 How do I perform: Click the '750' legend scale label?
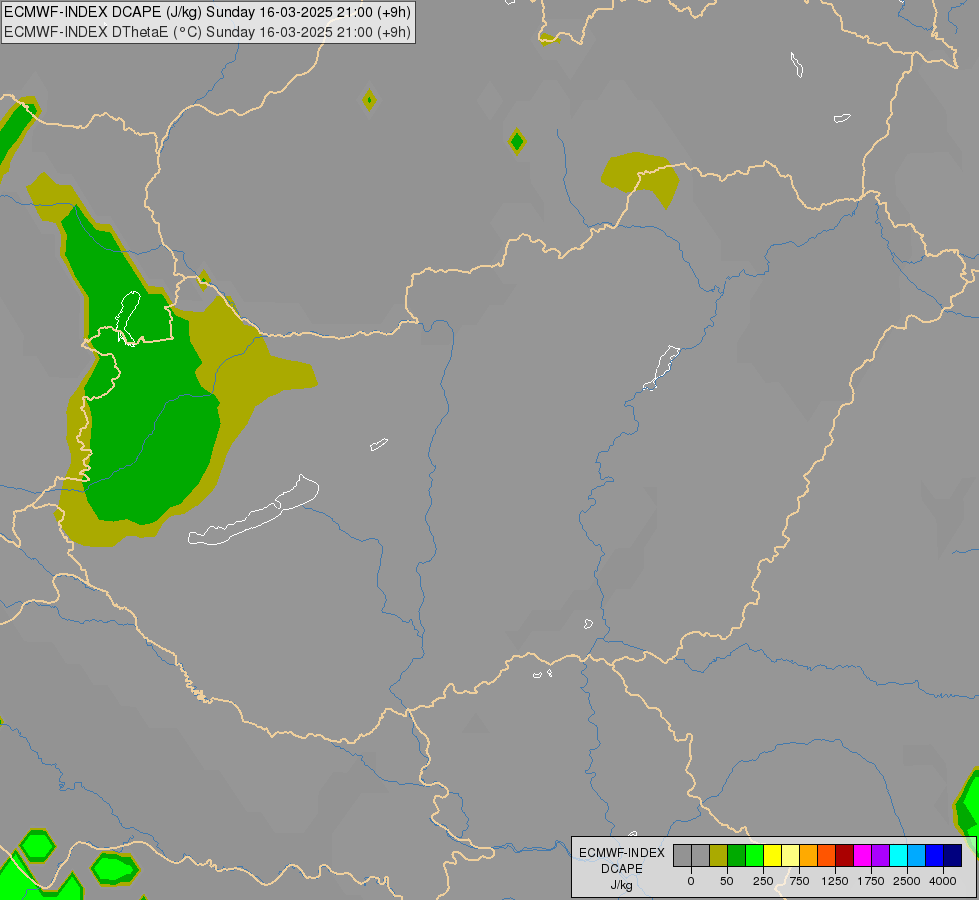[799, 881]
